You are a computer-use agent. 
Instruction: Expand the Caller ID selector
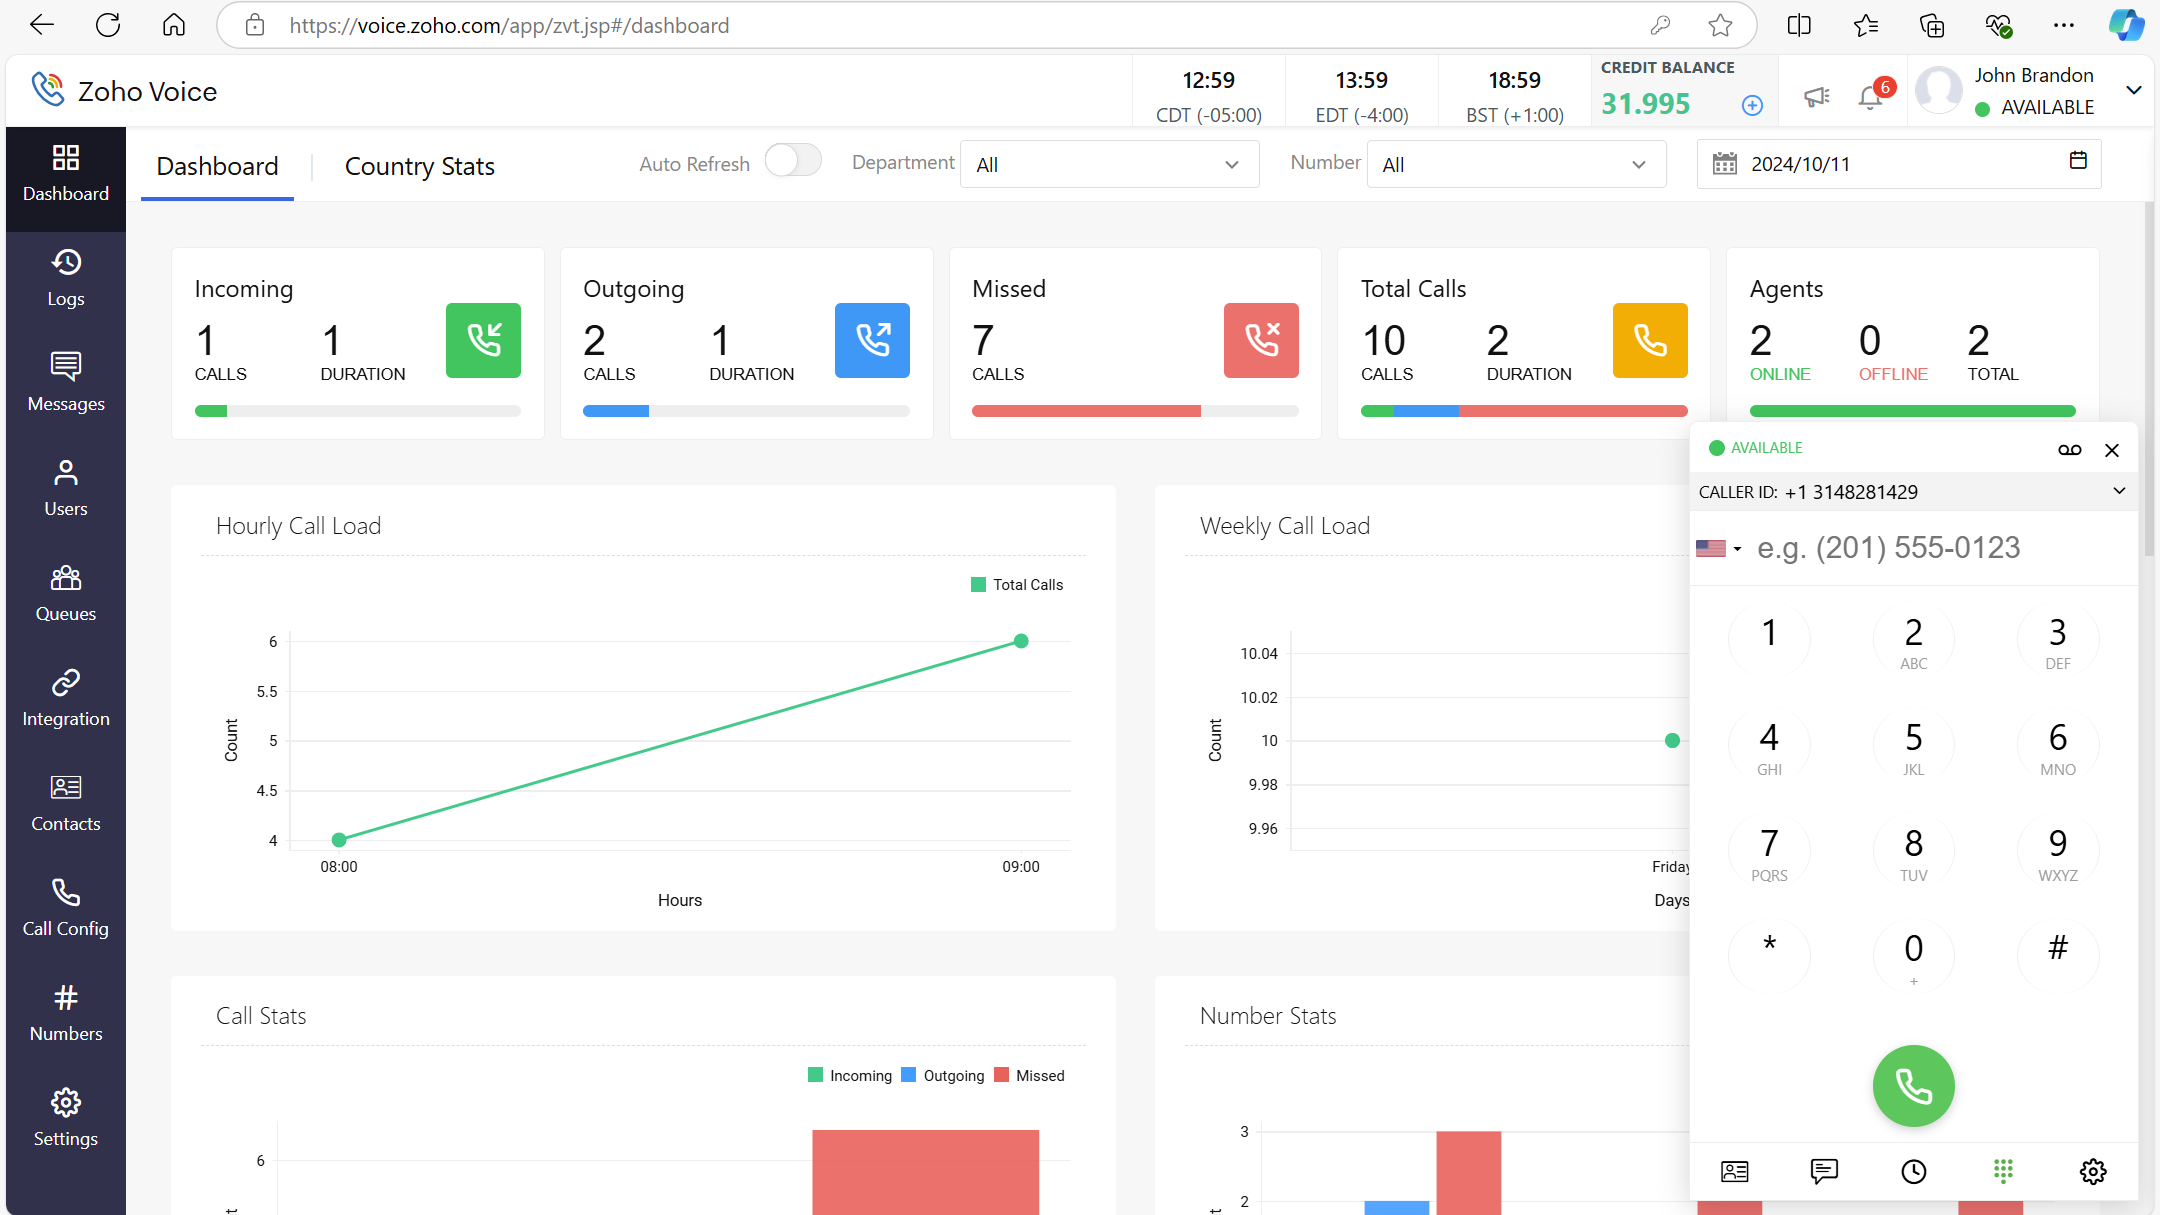coord(2119,491)
